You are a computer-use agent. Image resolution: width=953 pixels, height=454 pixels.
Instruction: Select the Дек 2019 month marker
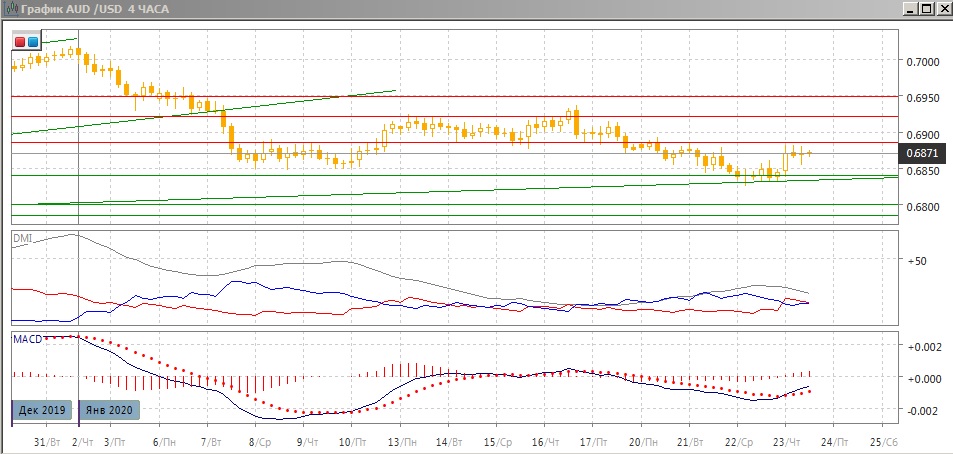point(43,409)
